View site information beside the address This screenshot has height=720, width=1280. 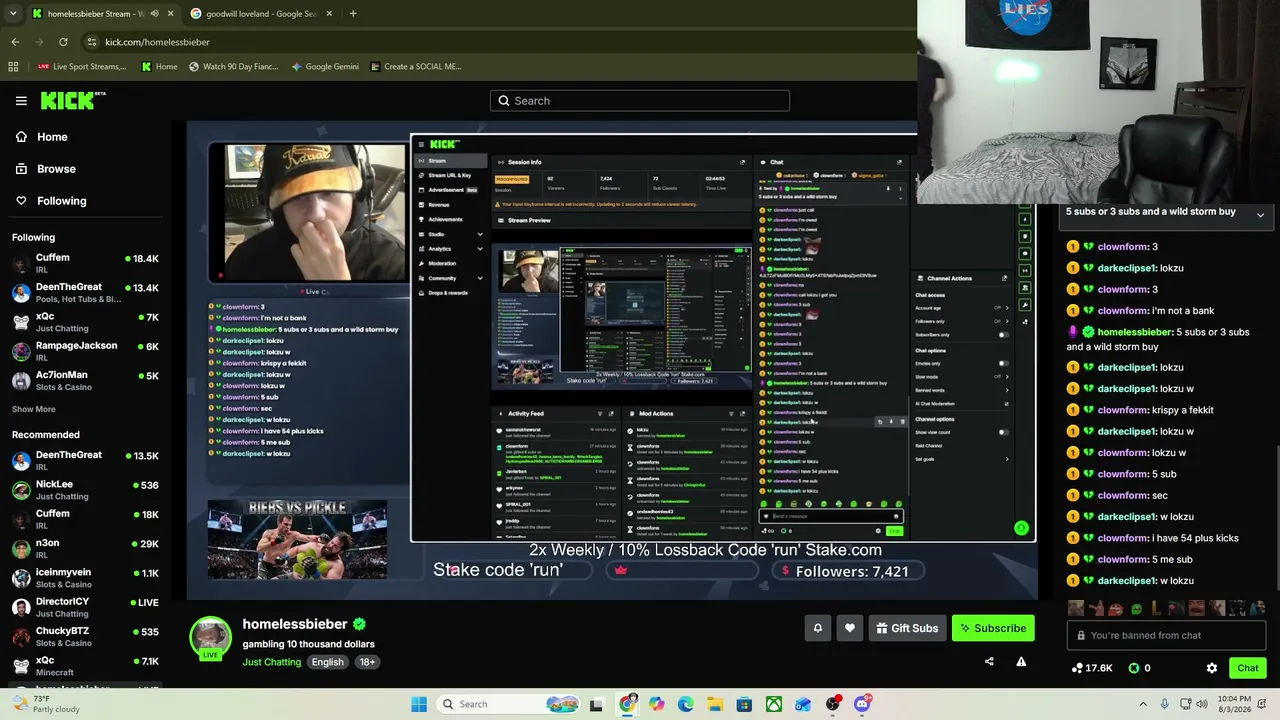tap(92, 42)
